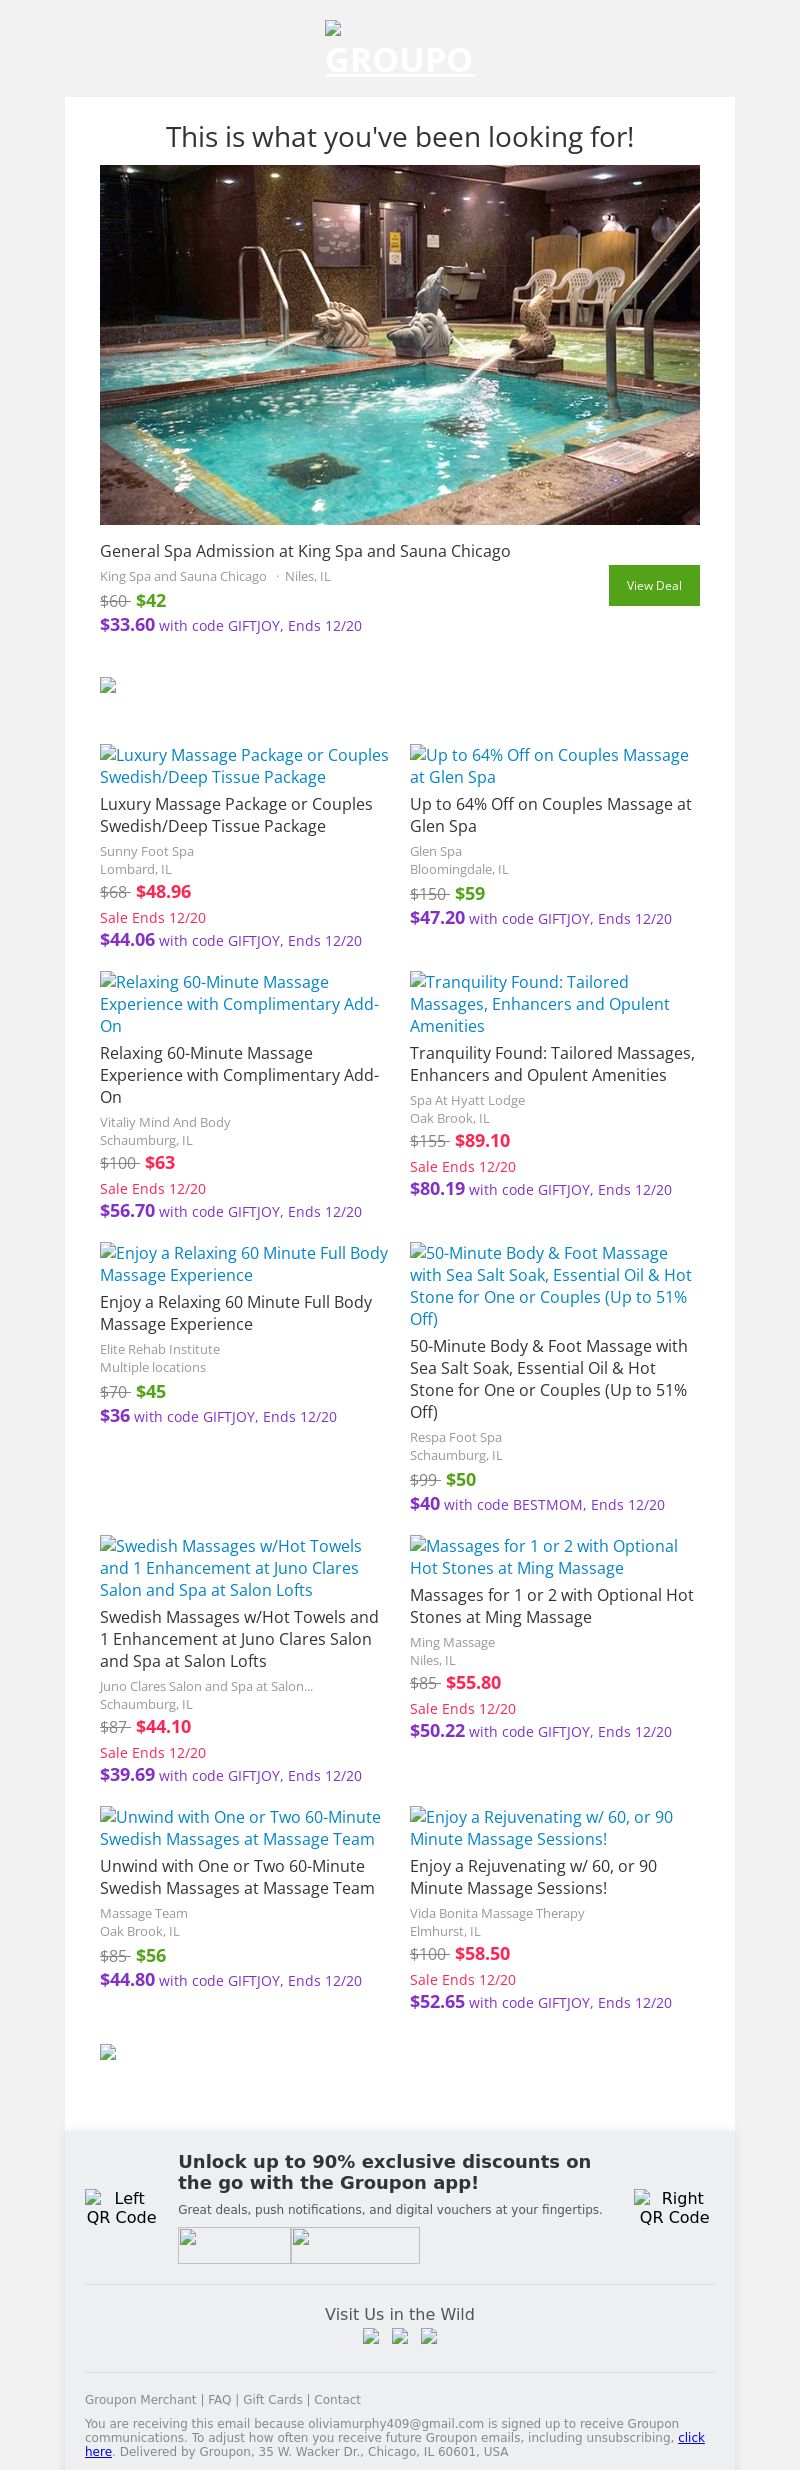Open the Groupon Merchant footer link
The height and width of the screenshot is (2470, 800).
[140, 2399]
